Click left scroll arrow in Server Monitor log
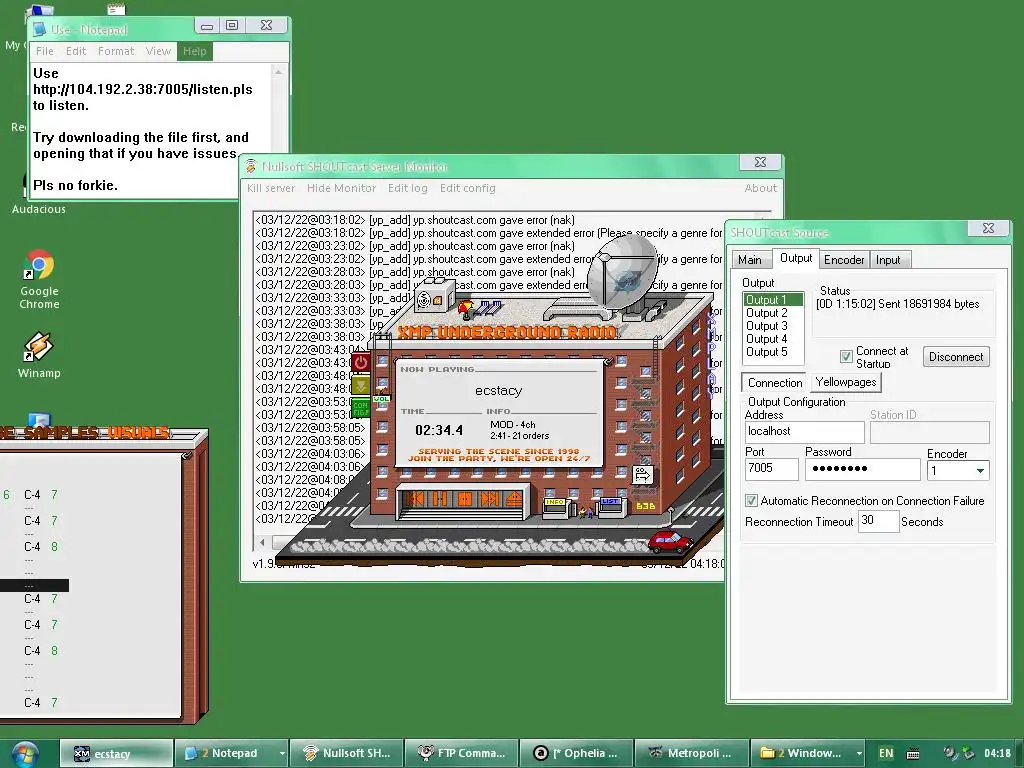The image size is (1024, 768). (263, 542)
